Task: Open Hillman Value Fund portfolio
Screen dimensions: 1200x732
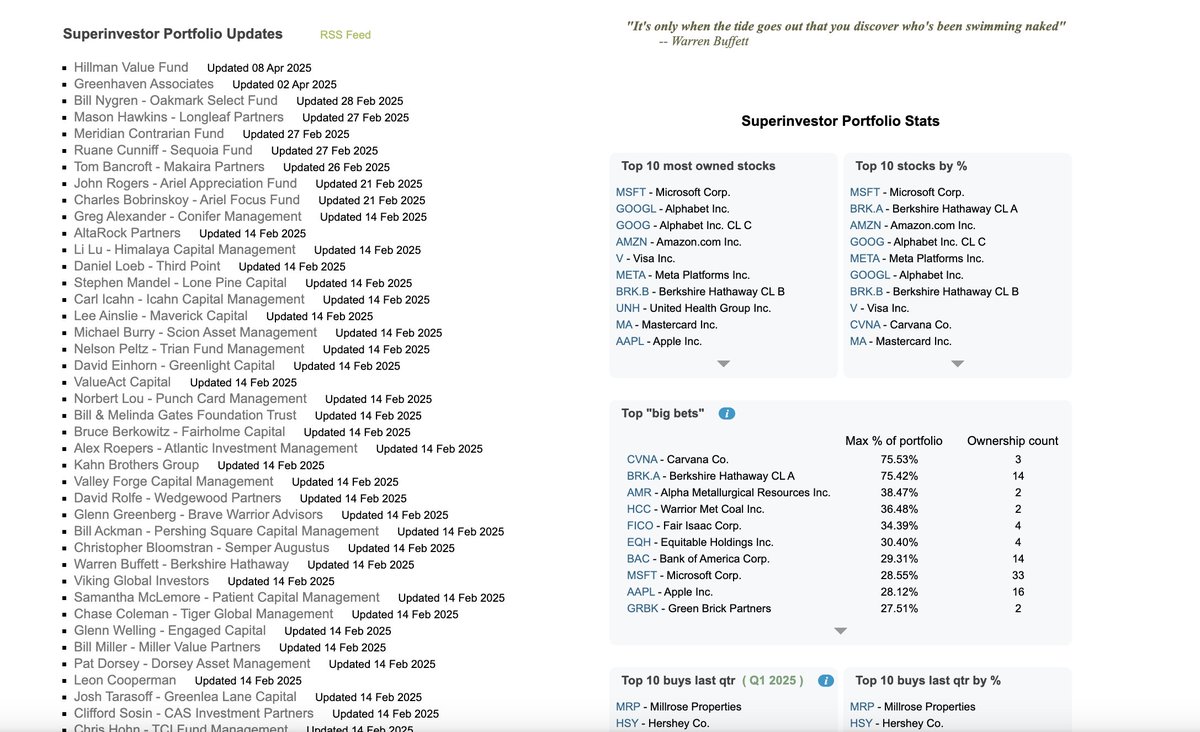Action: click(131, 67)
